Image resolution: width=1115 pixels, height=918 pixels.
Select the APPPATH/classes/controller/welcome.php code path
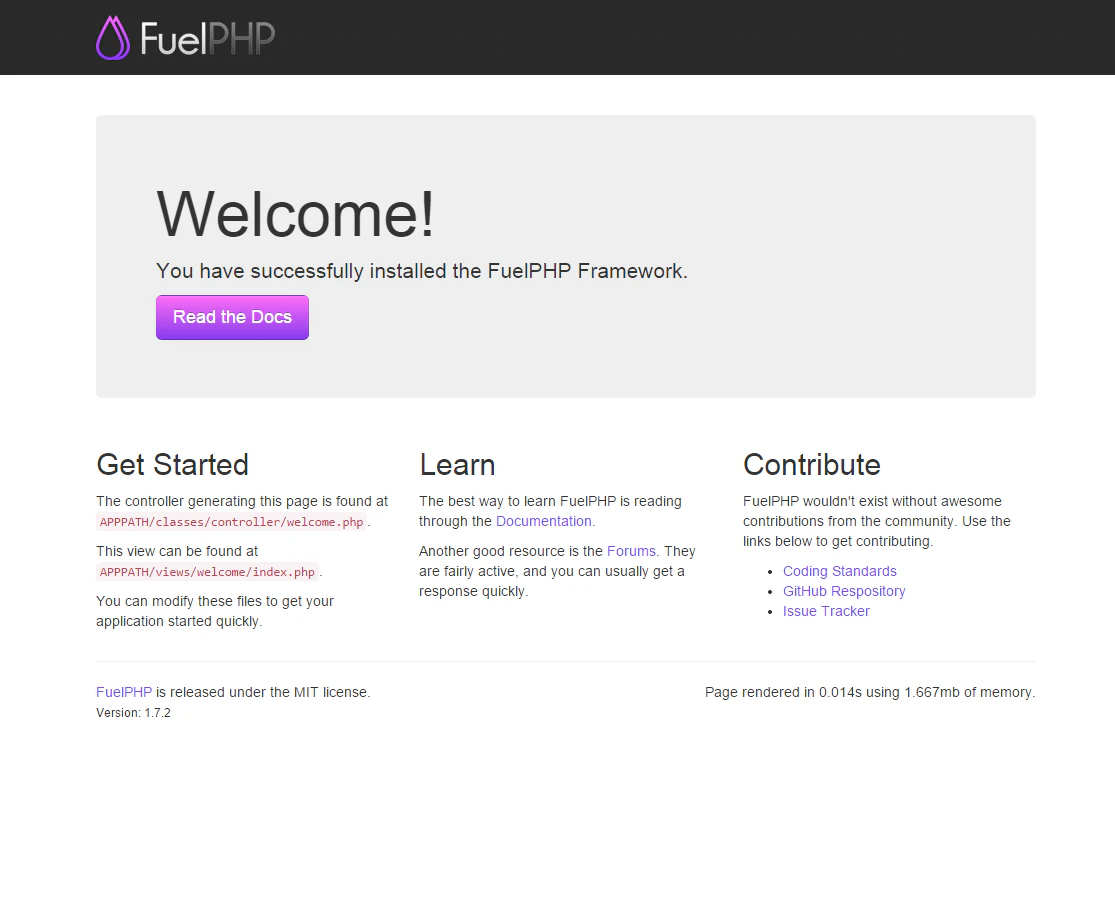point(232,522)
